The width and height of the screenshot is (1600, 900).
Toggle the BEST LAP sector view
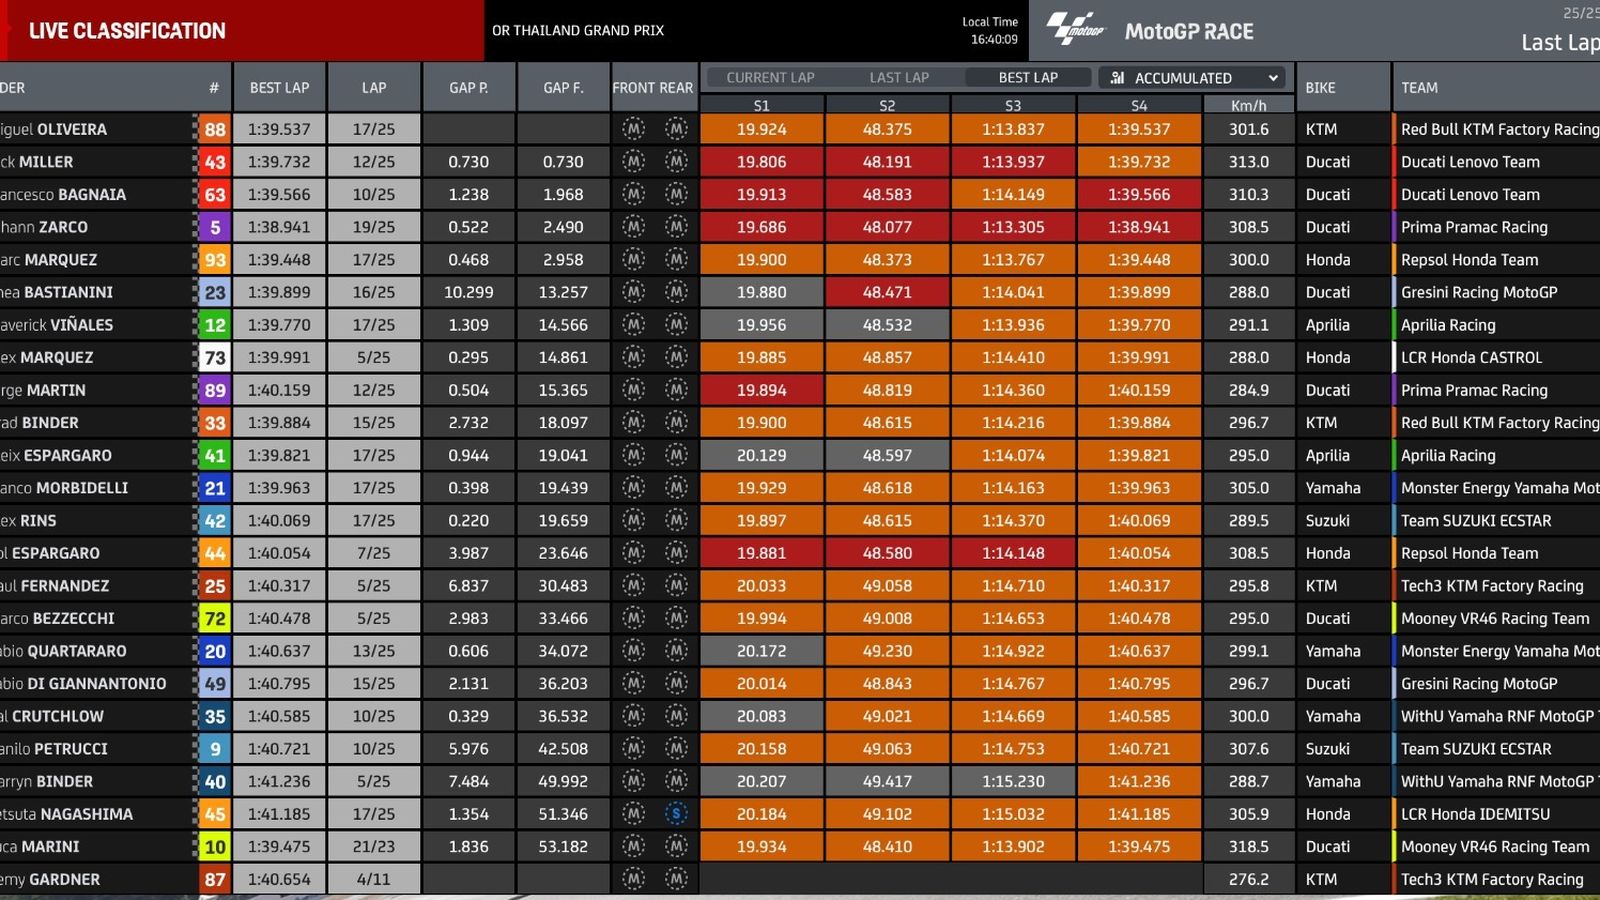click(x=1027, y=78)
